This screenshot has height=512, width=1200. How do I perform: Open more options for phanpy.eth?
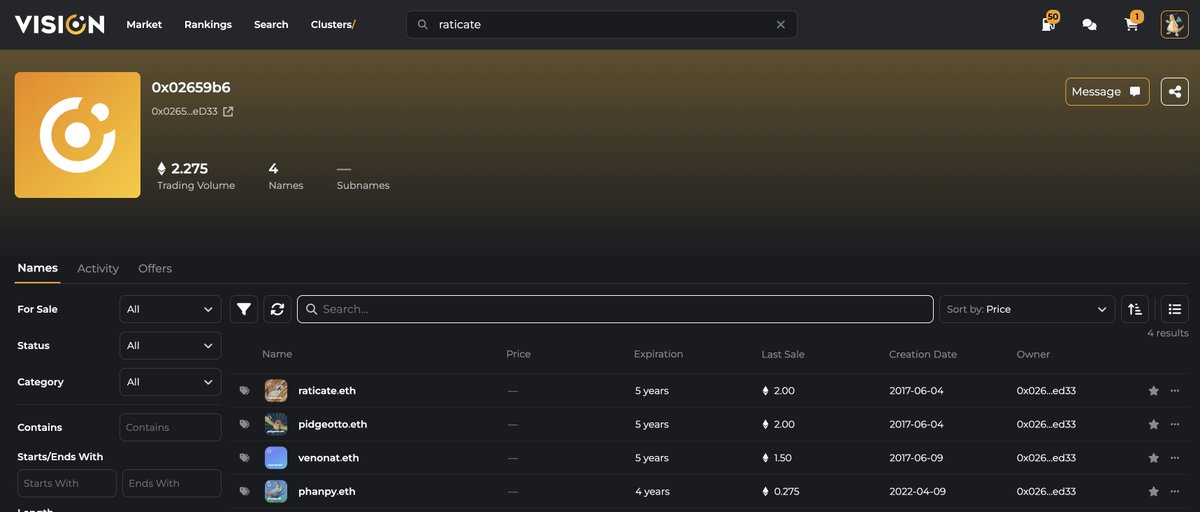tap(1175, 491)
